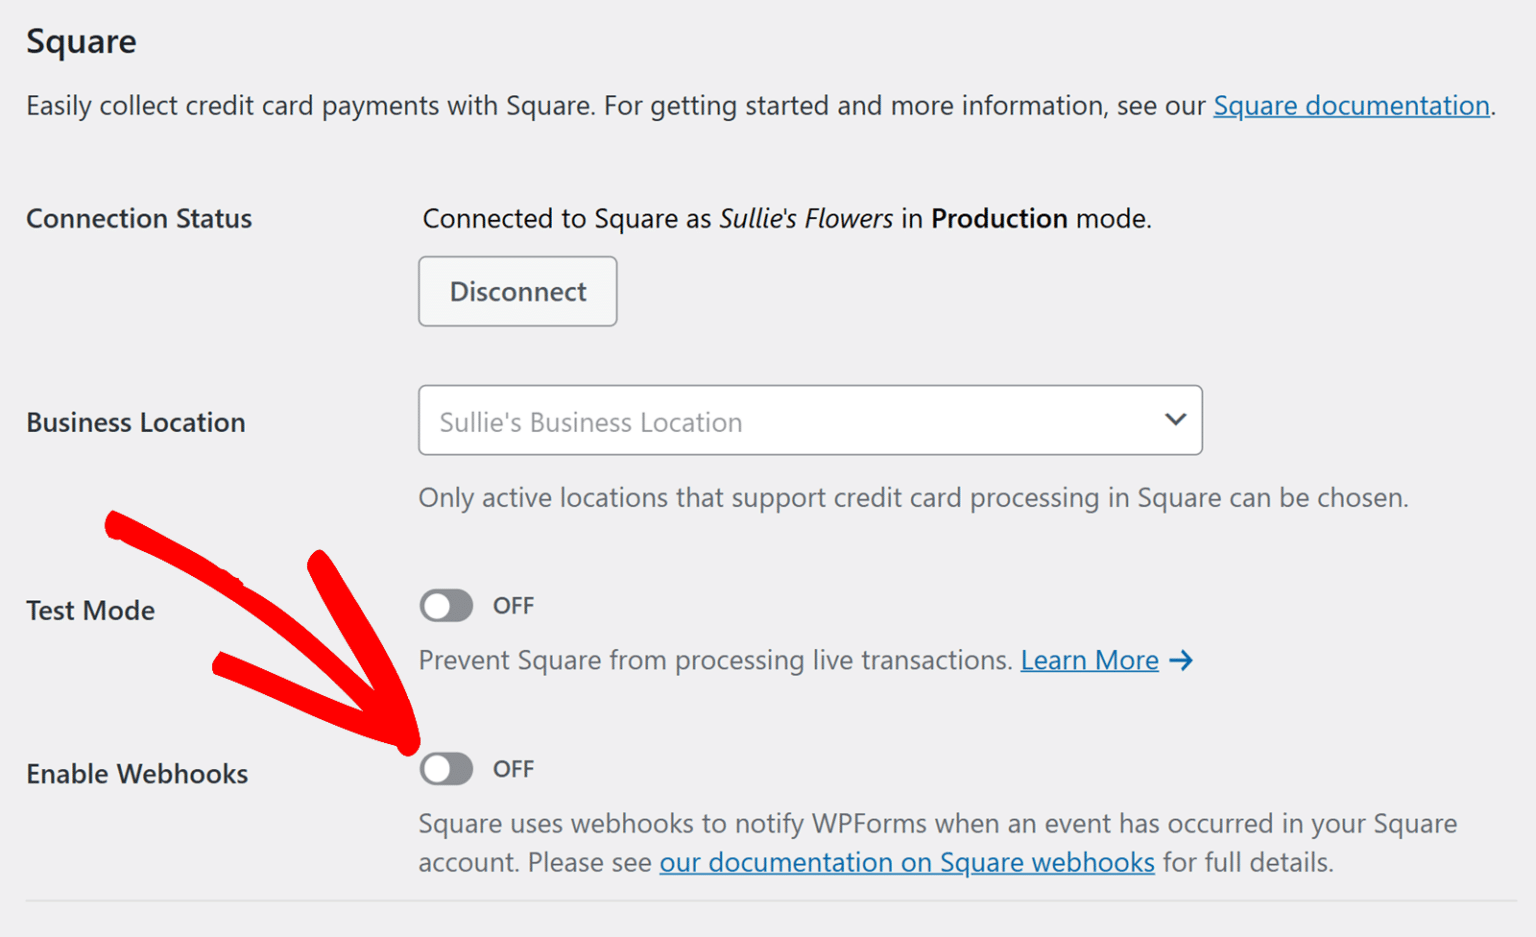This screenshot has width=1536, height=937.
Task: Open documentation on Square webhooks
Action: coord(906,862)
